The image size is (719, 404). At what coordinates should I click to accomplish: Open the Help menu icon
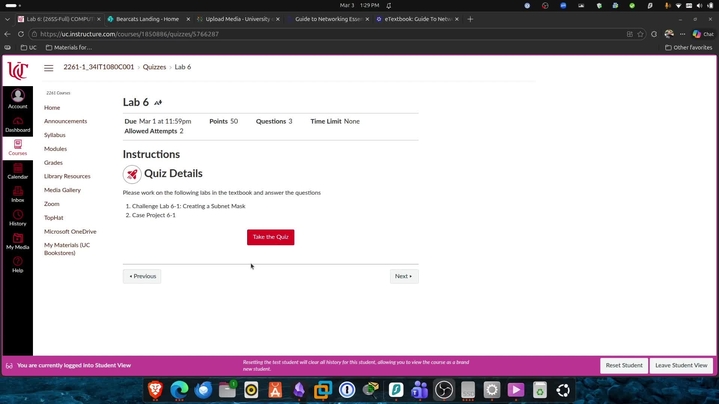click(17, 264)
